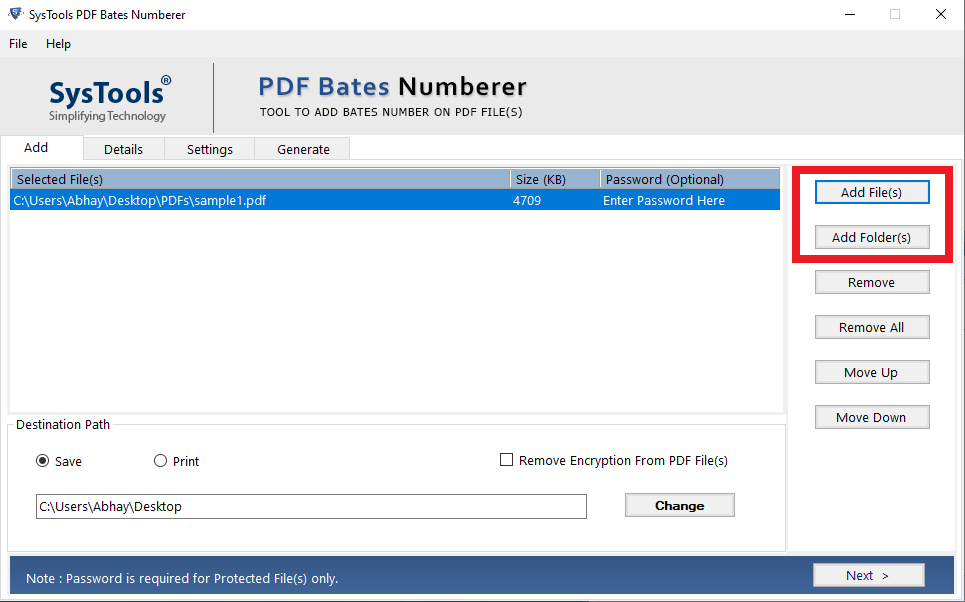Enable Remove Encryption From PDF File(s) checkbox

pos(507,460)
